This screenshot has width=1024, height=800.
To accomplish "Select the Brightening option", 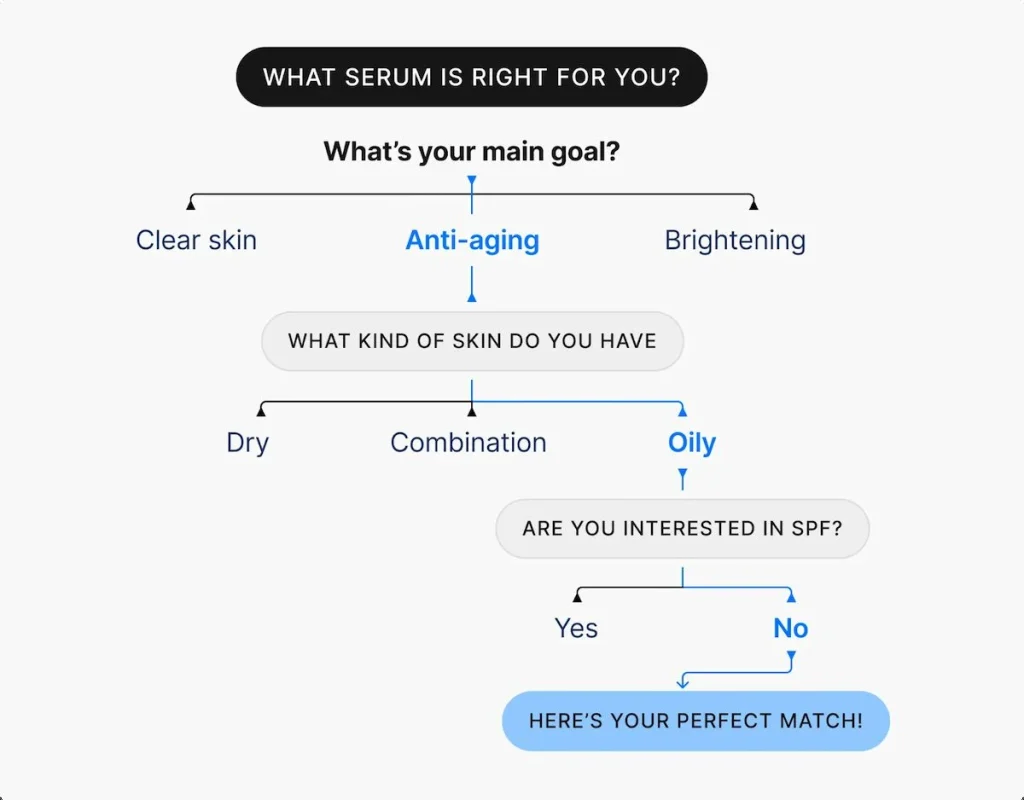I will pos(735,240).
